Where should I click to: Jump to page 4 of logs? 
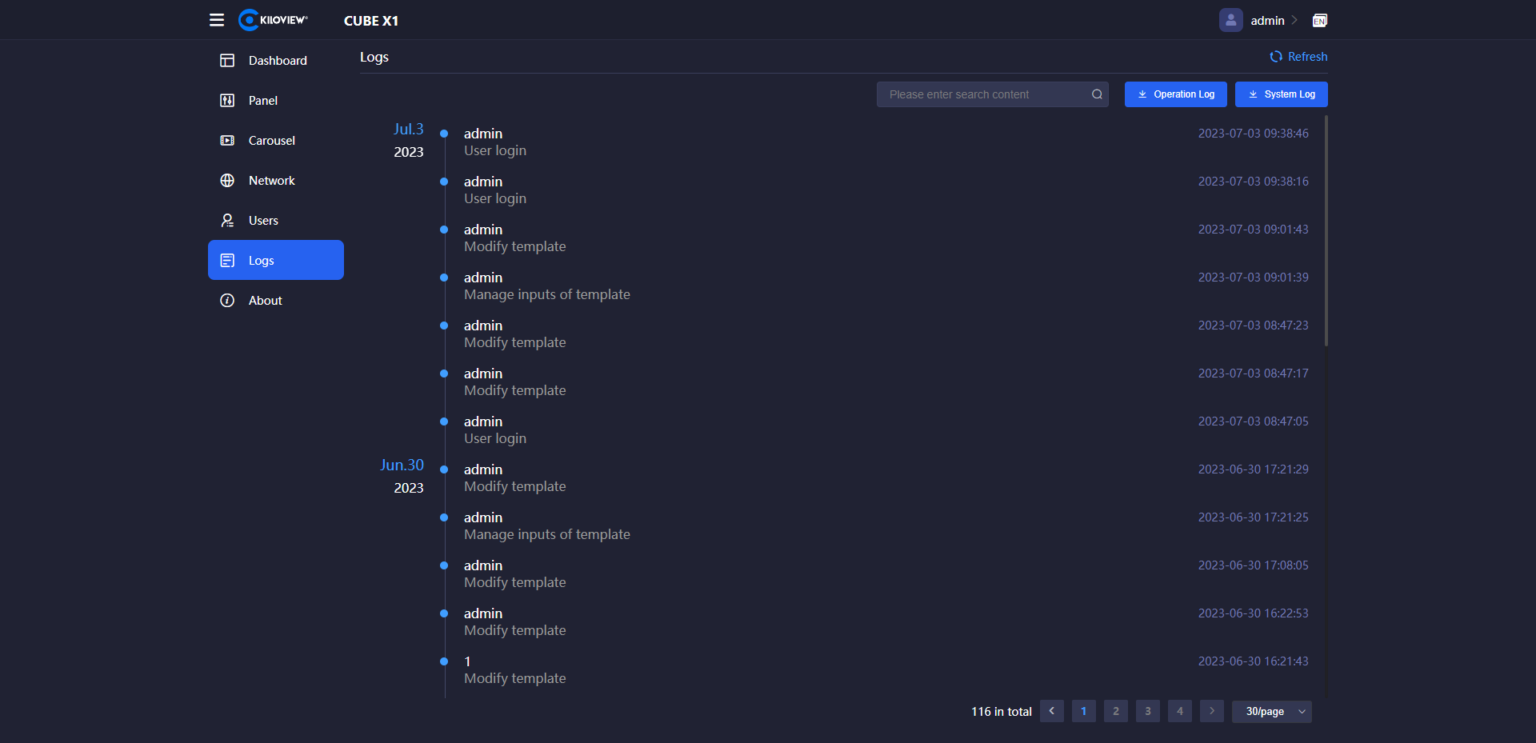coord(1179,711)
